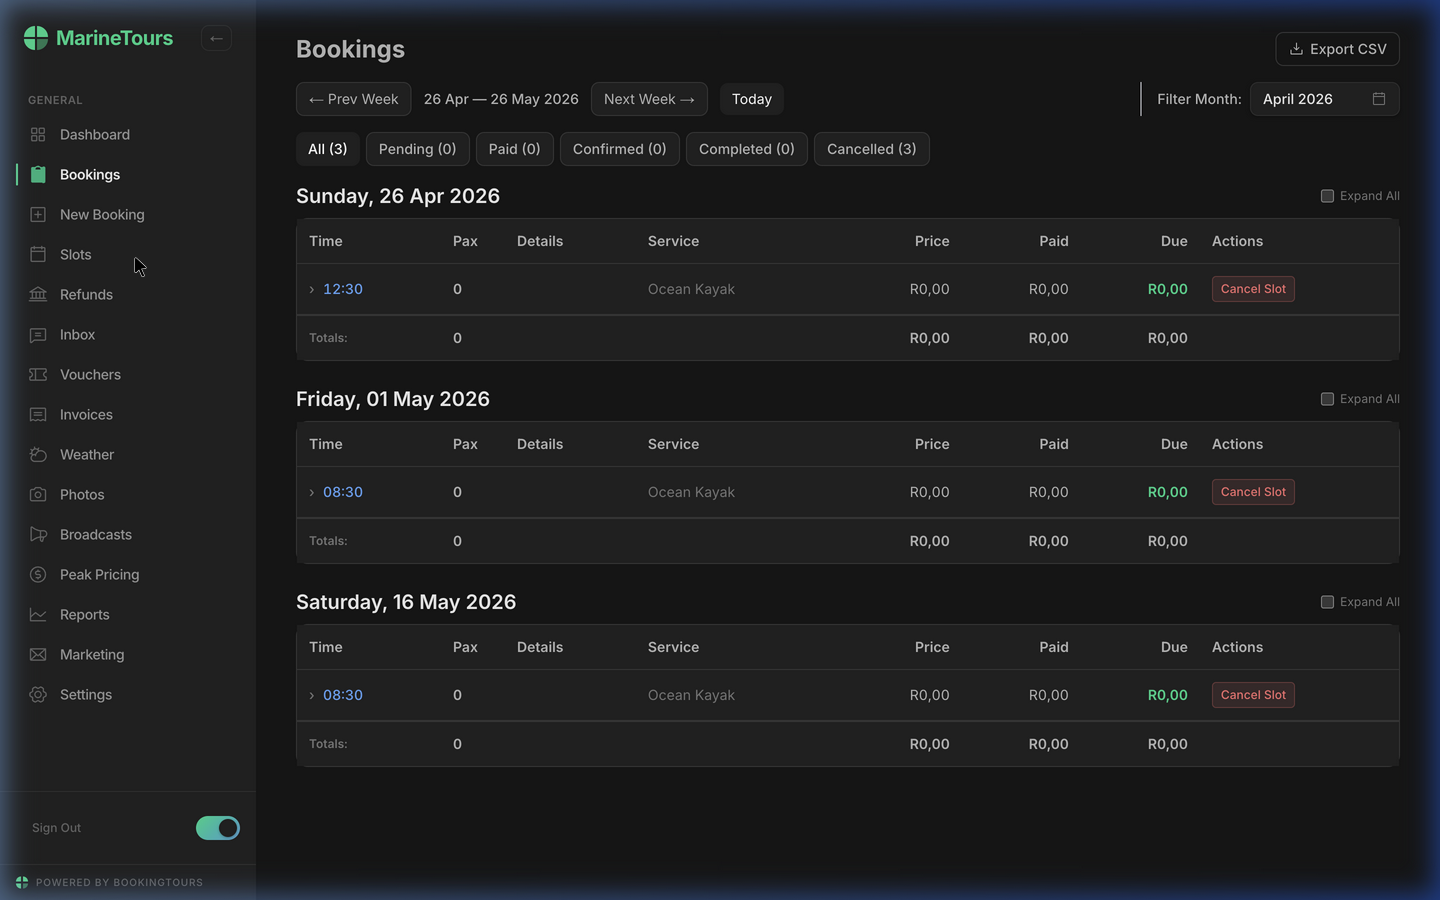Cancel Slot for Sunday 12:30 Ocean Kayak
This screenshot has width=1440, height=900.
tap(1253, 289)
